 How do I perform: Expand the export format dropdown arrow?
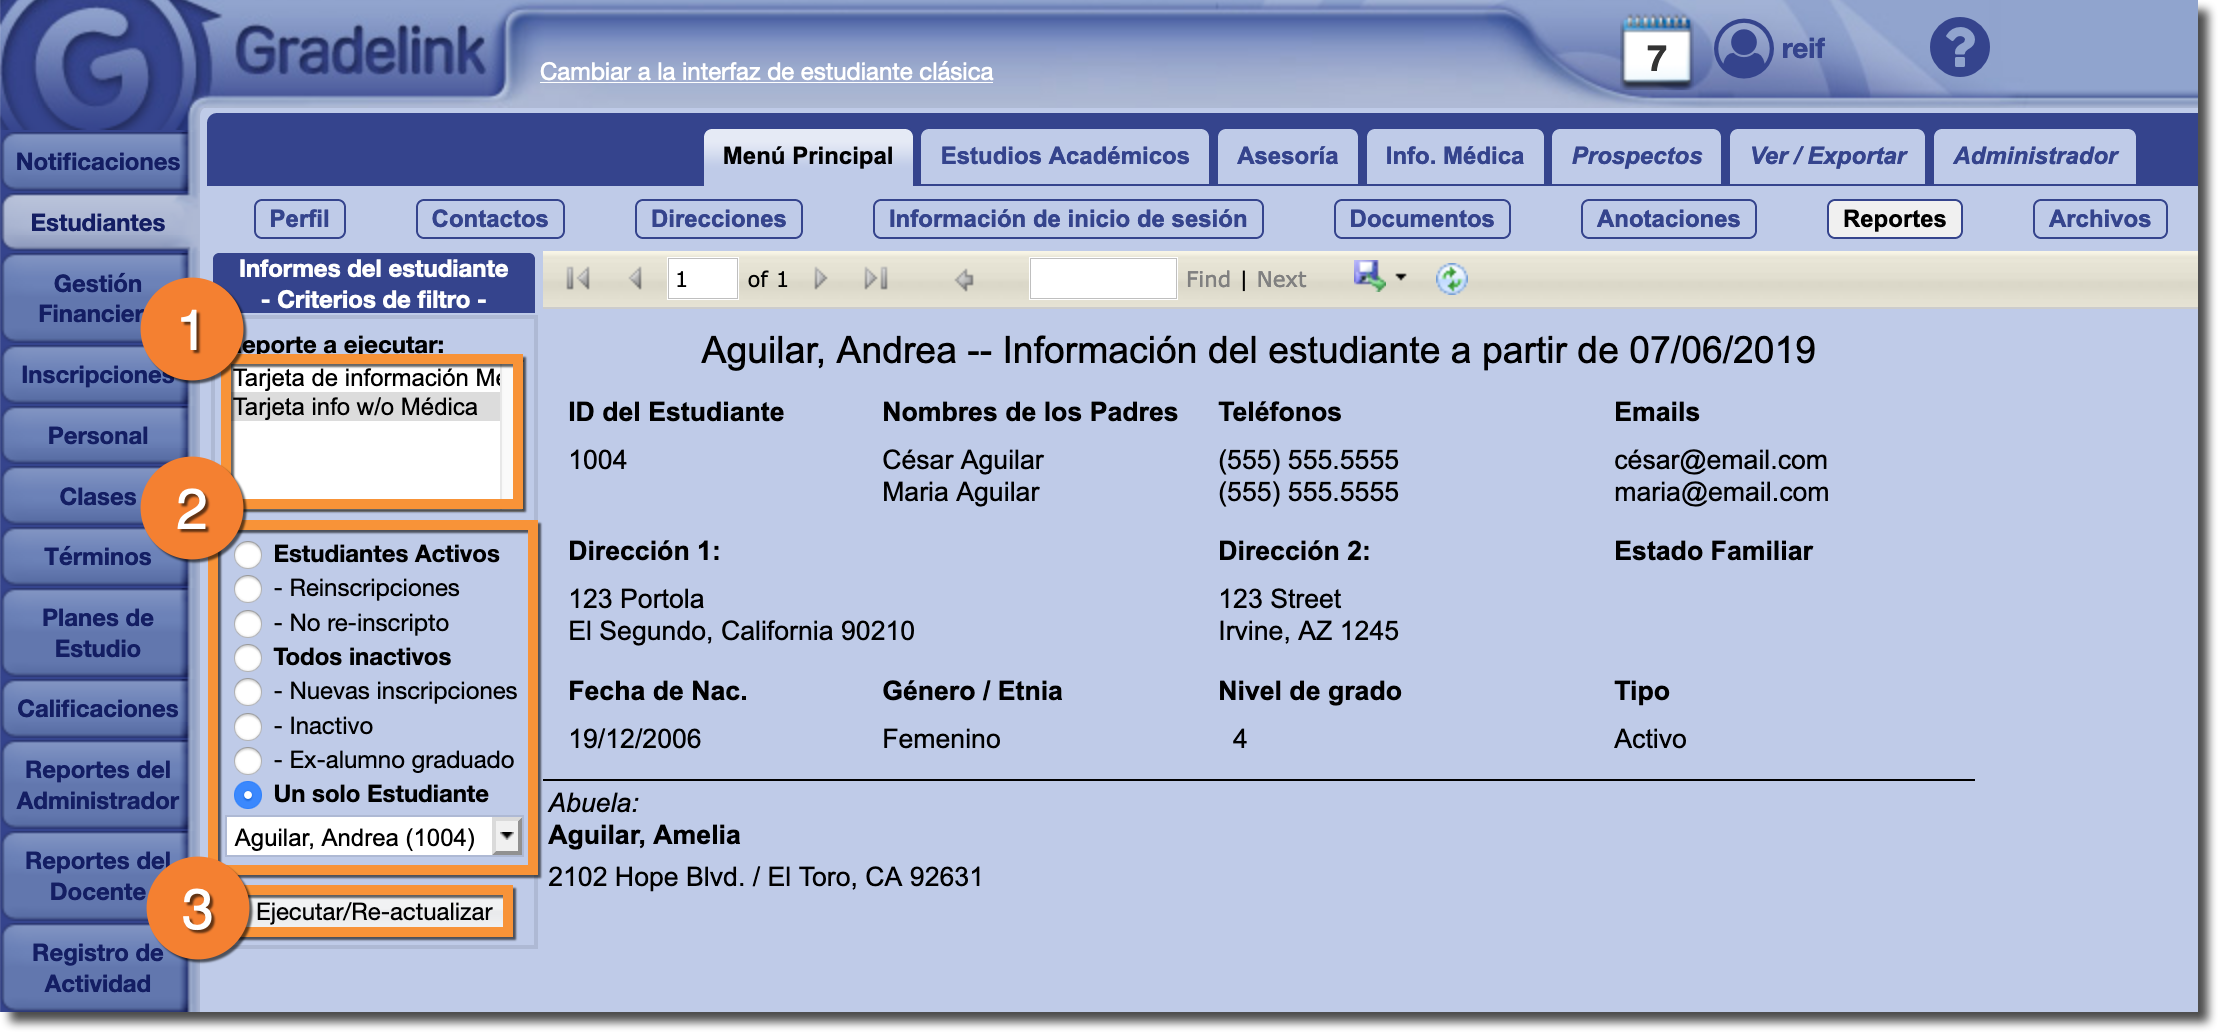pyautogui.click(x=1401, y=278)
